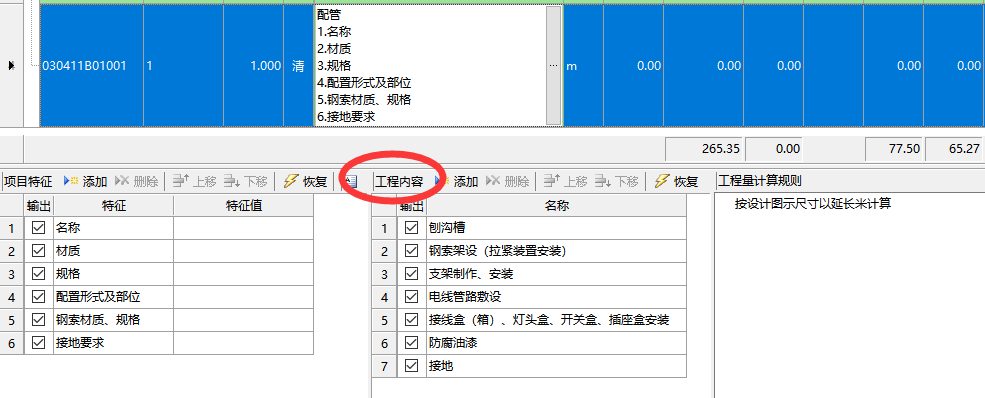985x398 pixels.
Task: Click the total value 65.27
Action: point(953,149)
